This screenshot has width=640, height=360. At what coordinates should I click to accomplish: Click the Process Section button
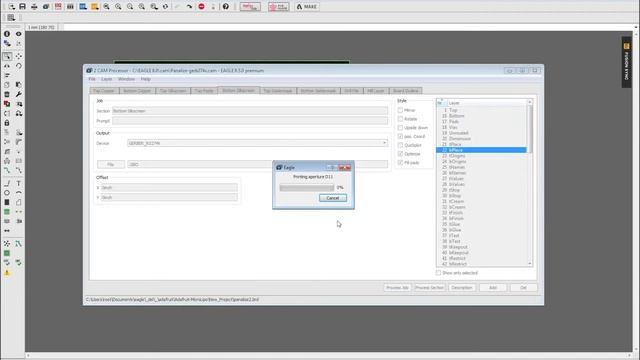point(429,288)
